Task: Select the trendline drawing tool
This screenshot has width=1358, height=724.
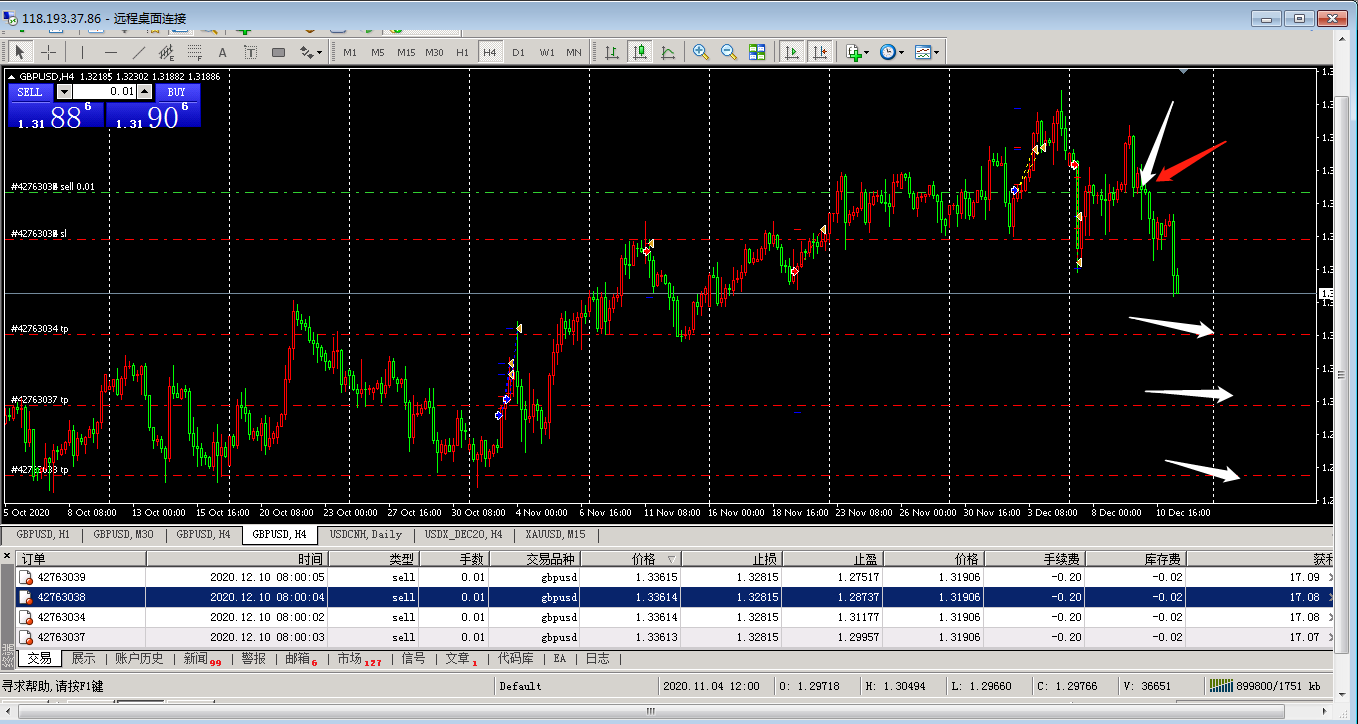Action: [x=139, y=52]
